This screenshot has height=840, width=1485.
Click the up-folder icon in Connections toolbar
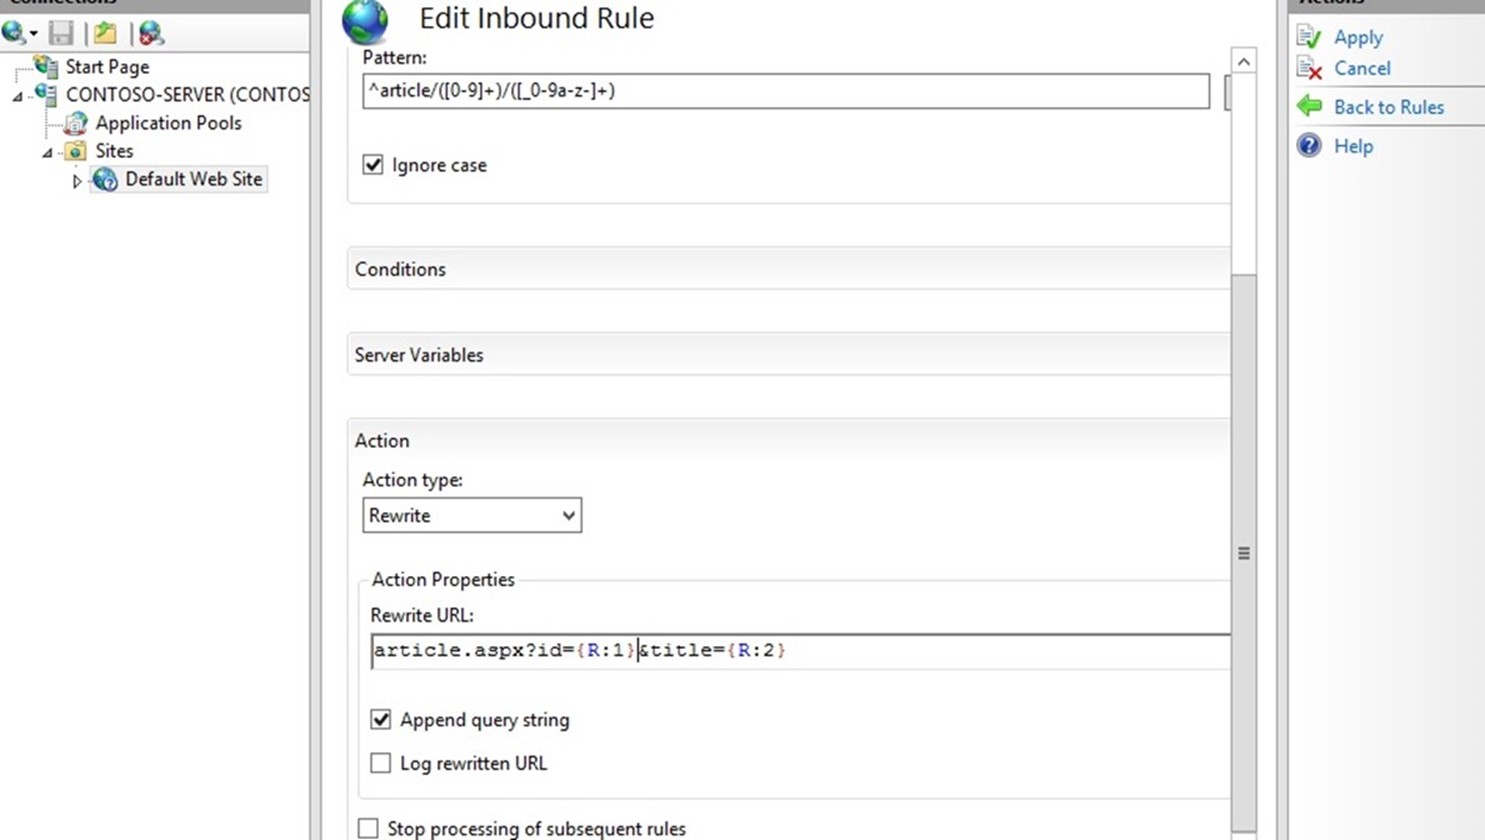pos(105,33)
